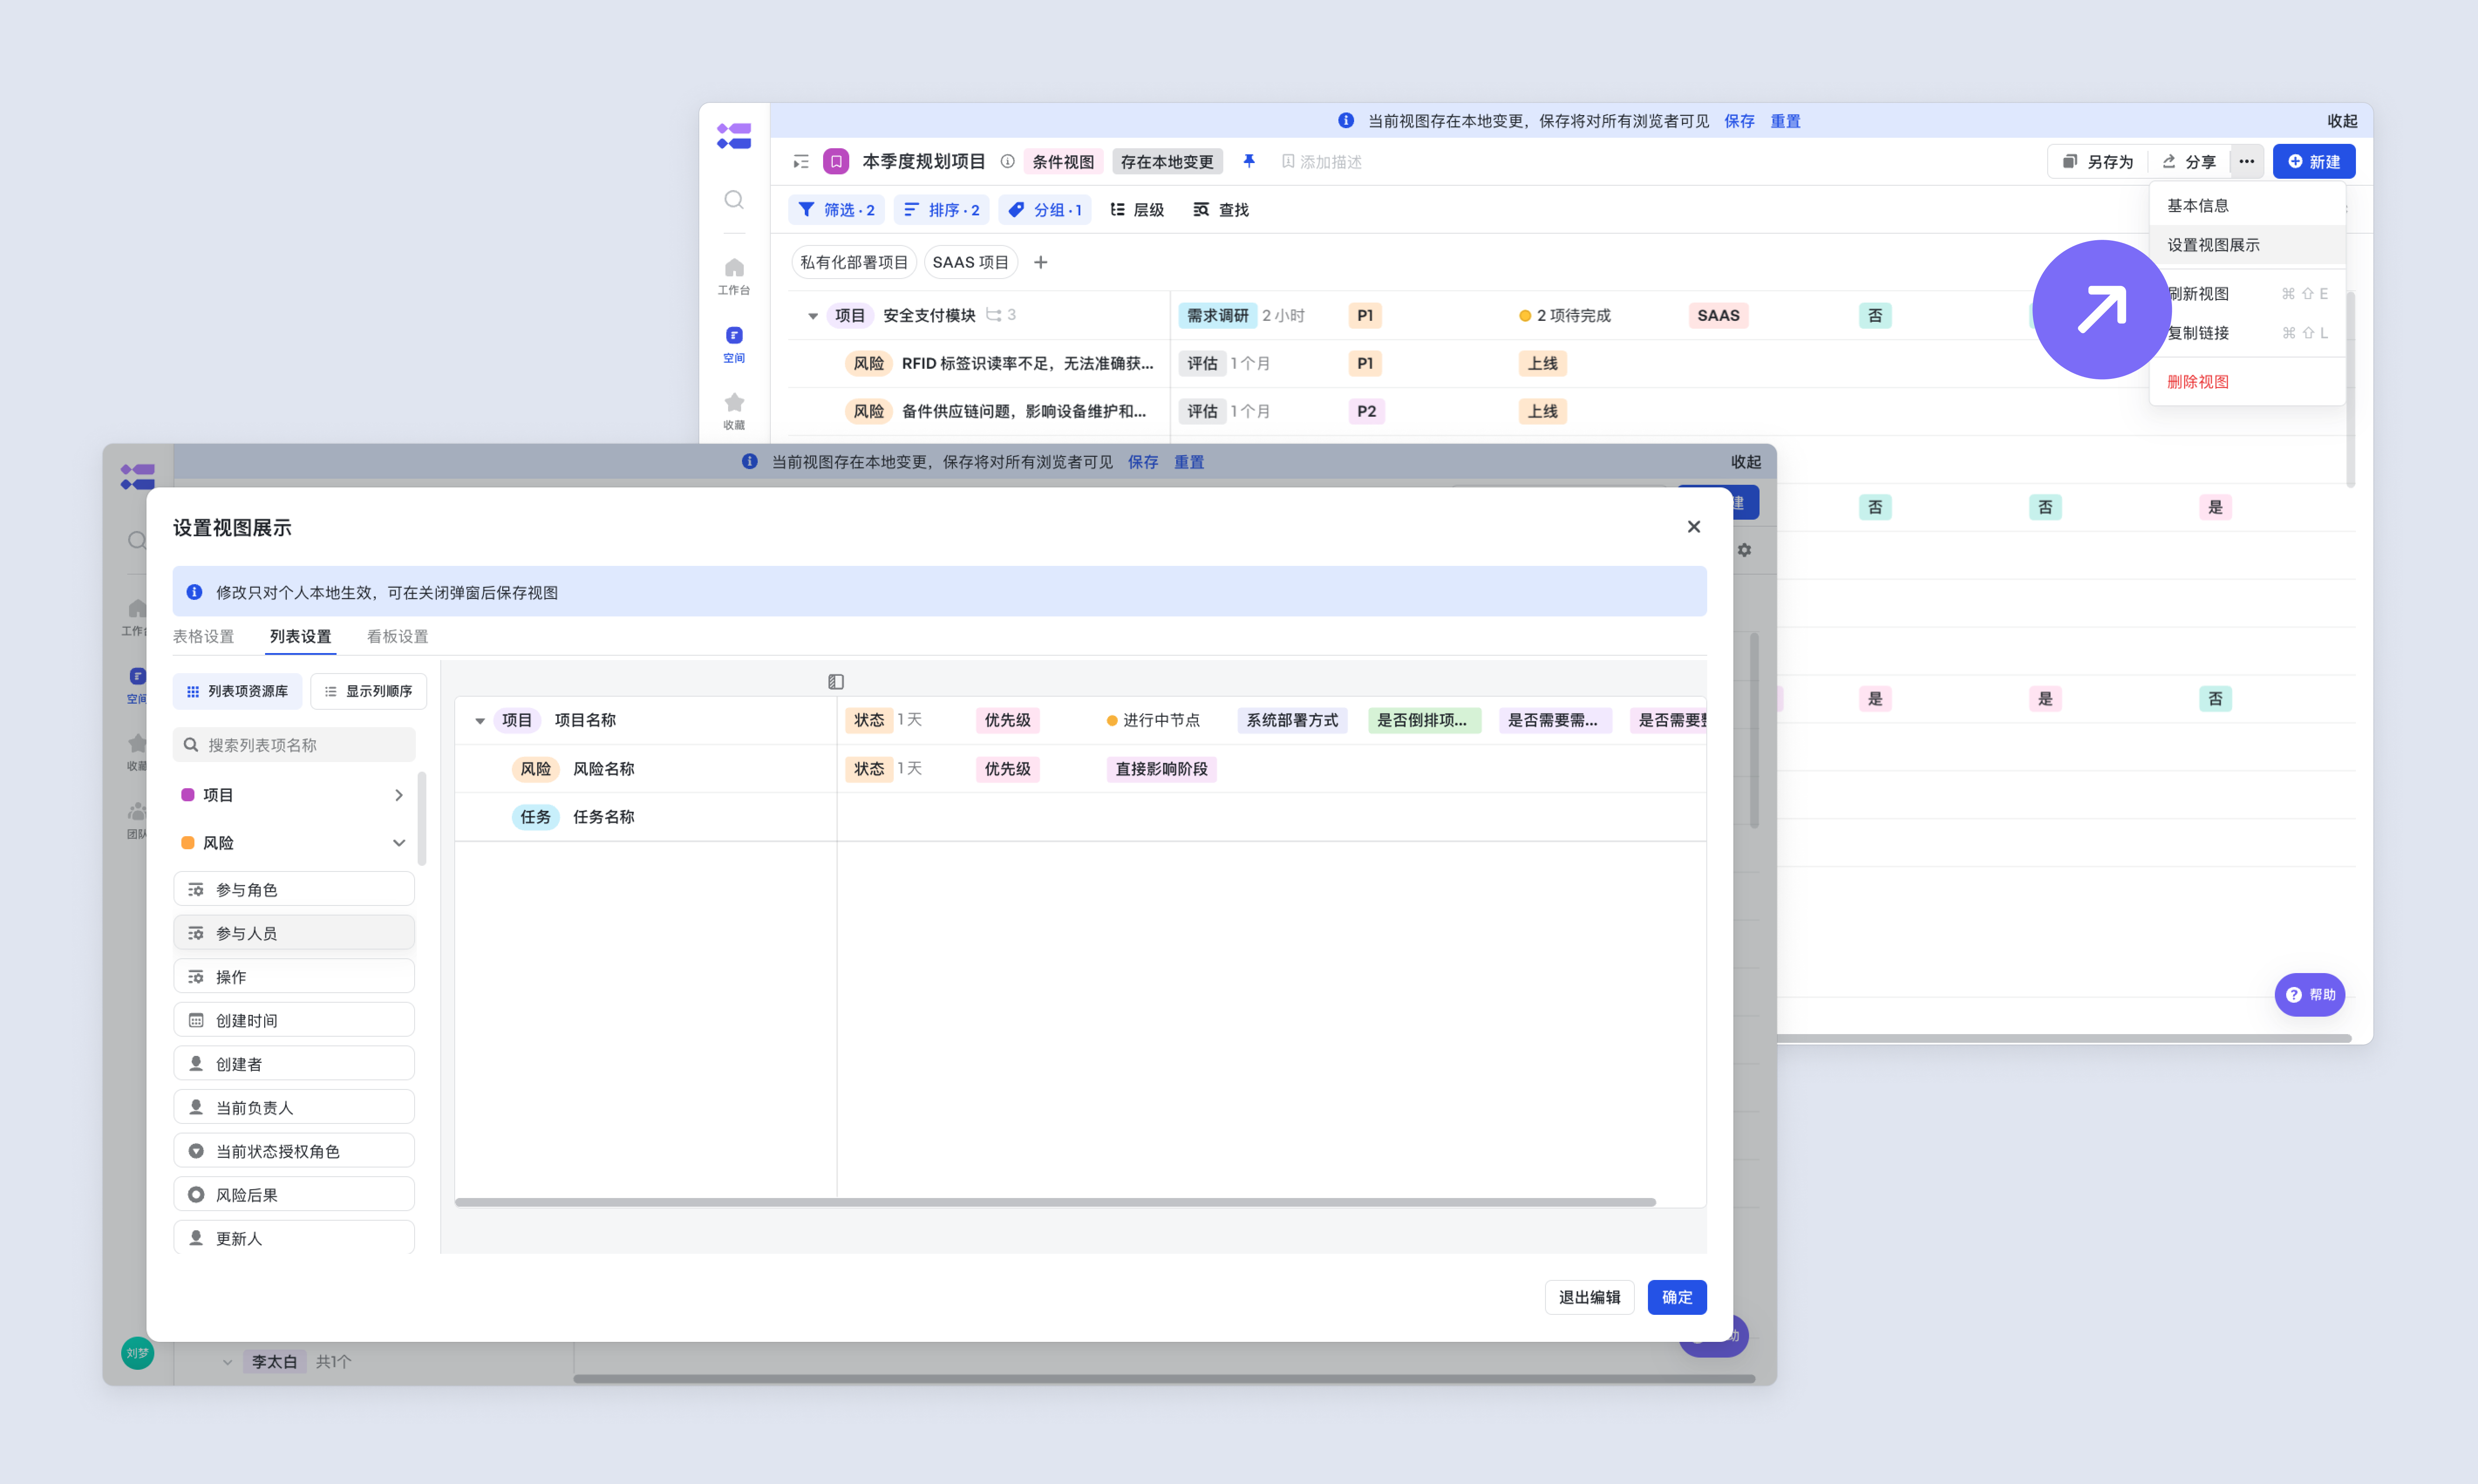Switch to 表格设置 tab
The width and height of the screenshot is (2478, 1484).
203,637
